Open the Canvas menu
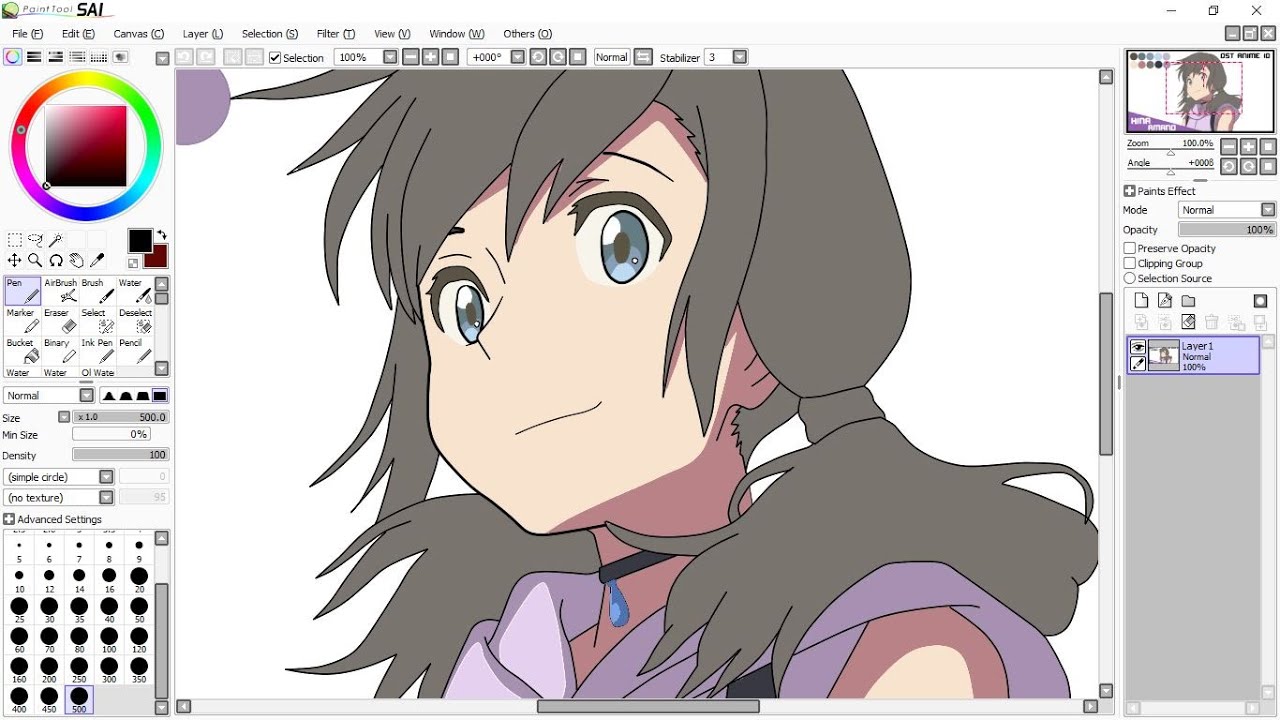 tap(139, 34)
